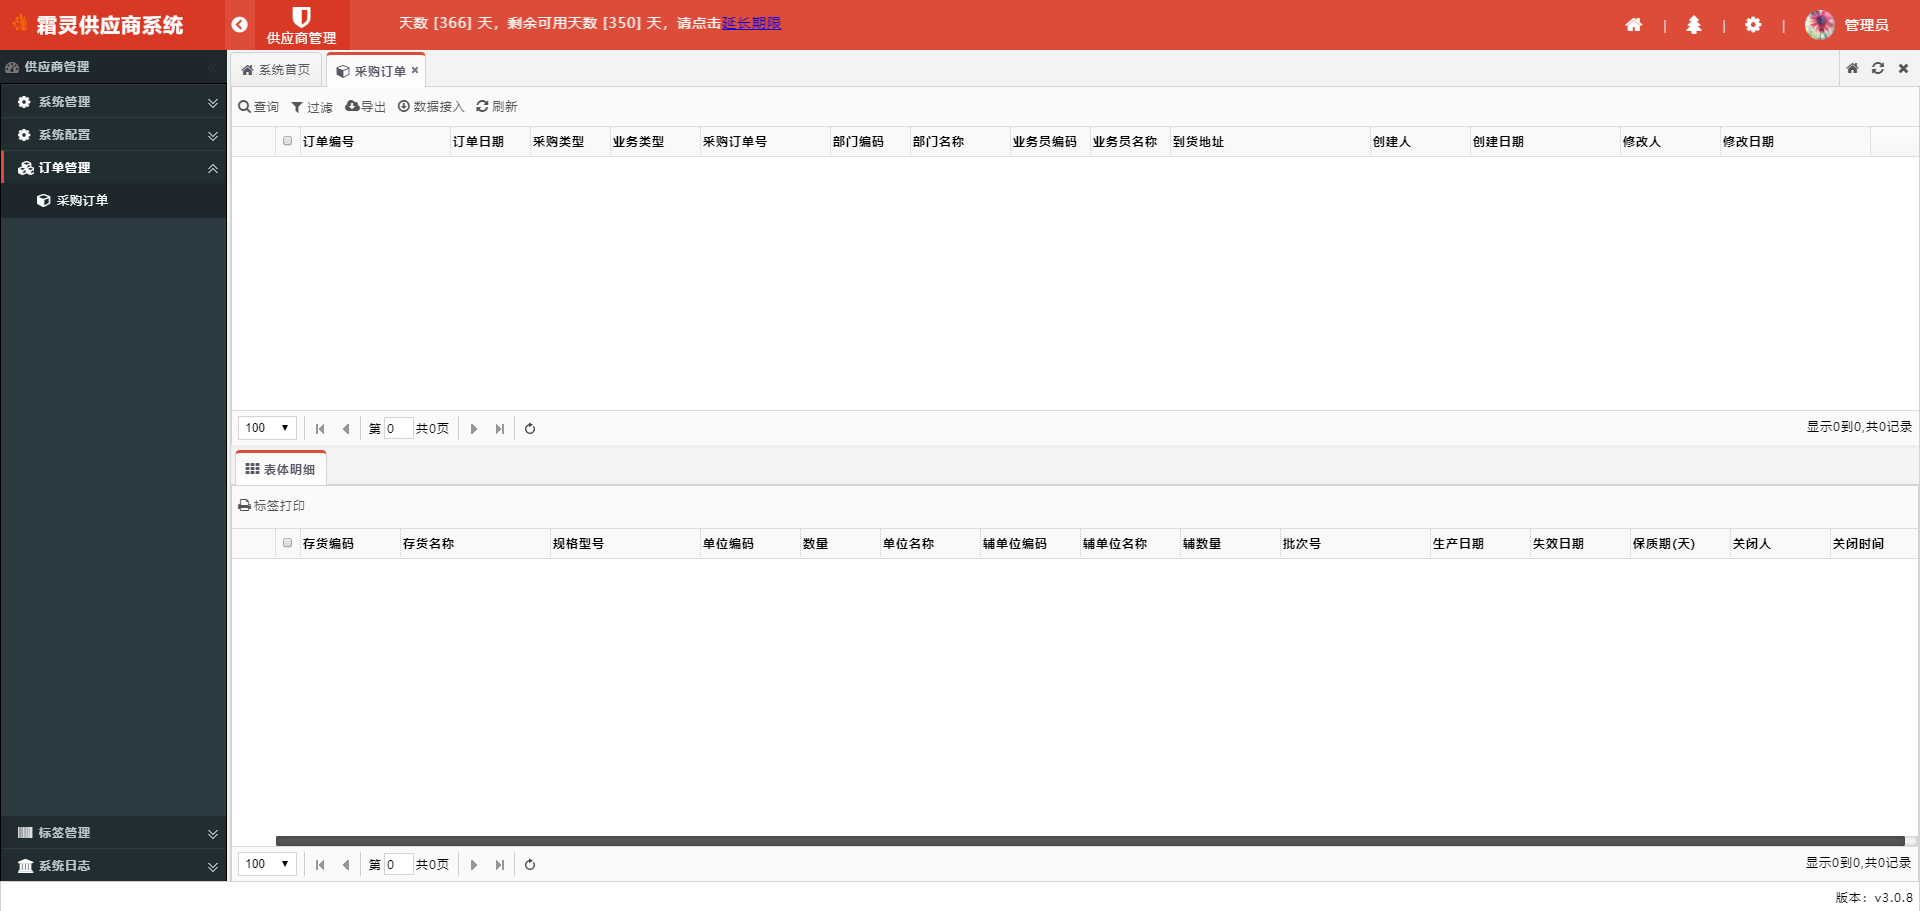The height and width of the screenshot is (911, 1920).
Task: Select the 表体明细 tab
Action: click(280, 469)
